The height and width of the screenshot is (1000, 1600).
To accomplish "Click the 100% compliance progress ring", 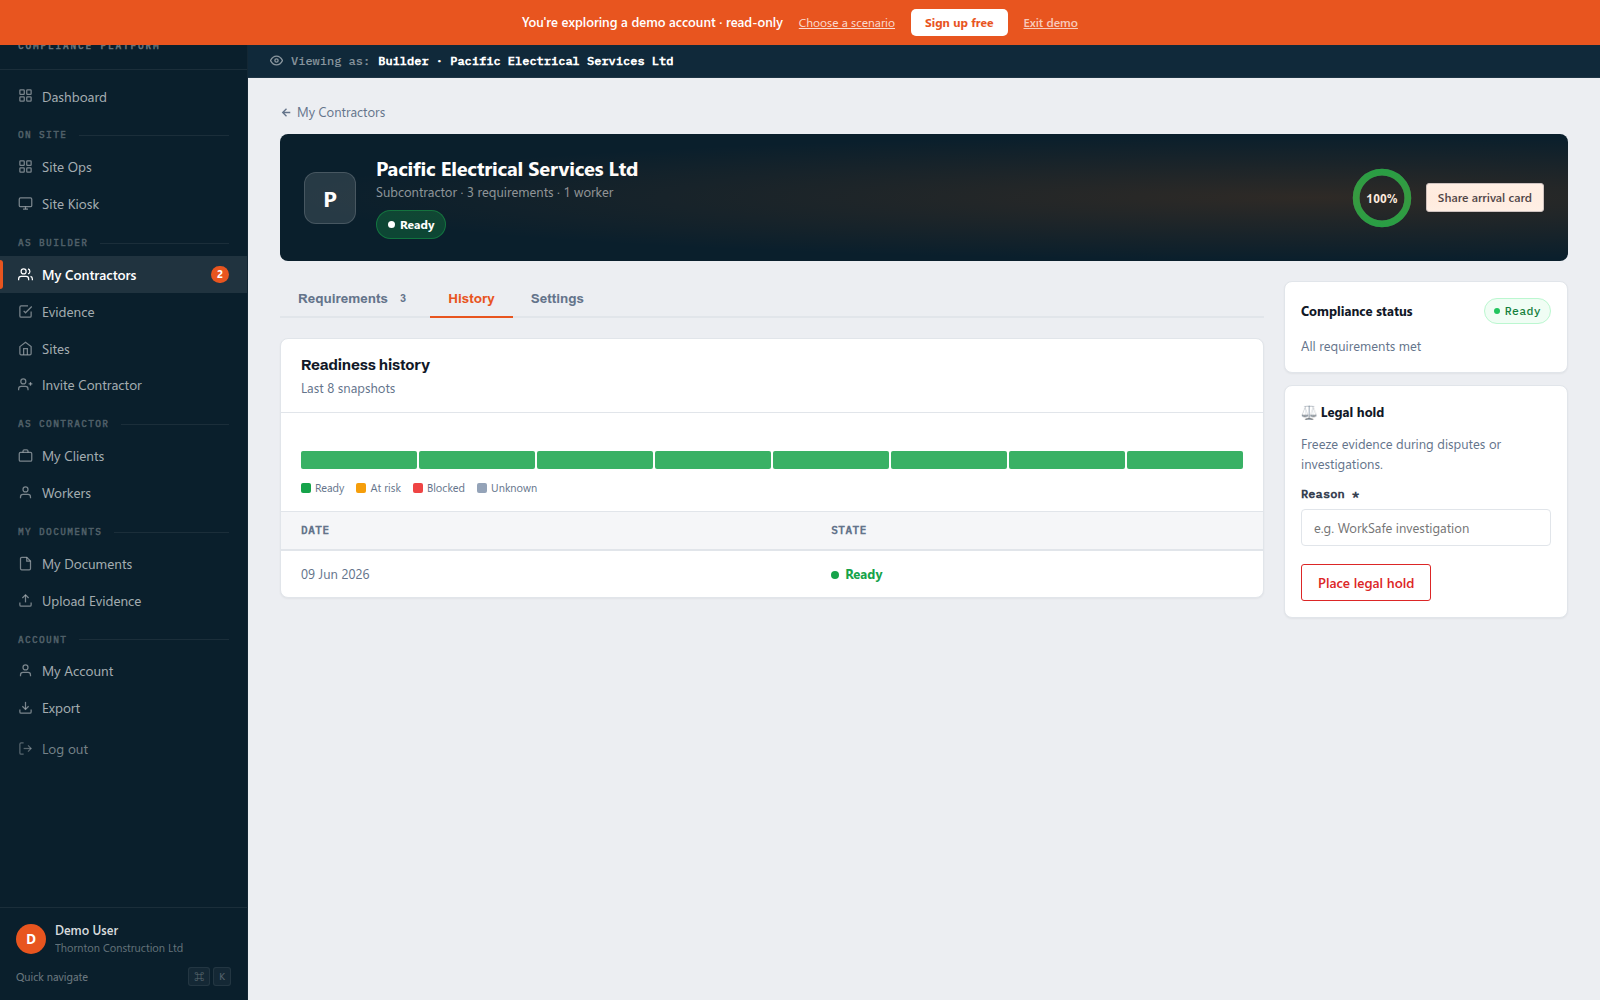I will (x=1382, y=198).
